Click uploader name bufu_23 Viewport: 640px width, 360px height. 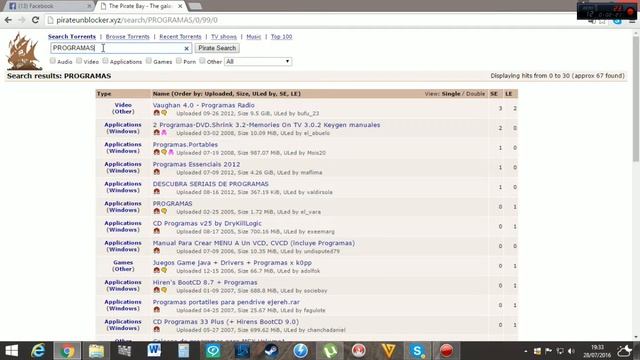point(308,113)
